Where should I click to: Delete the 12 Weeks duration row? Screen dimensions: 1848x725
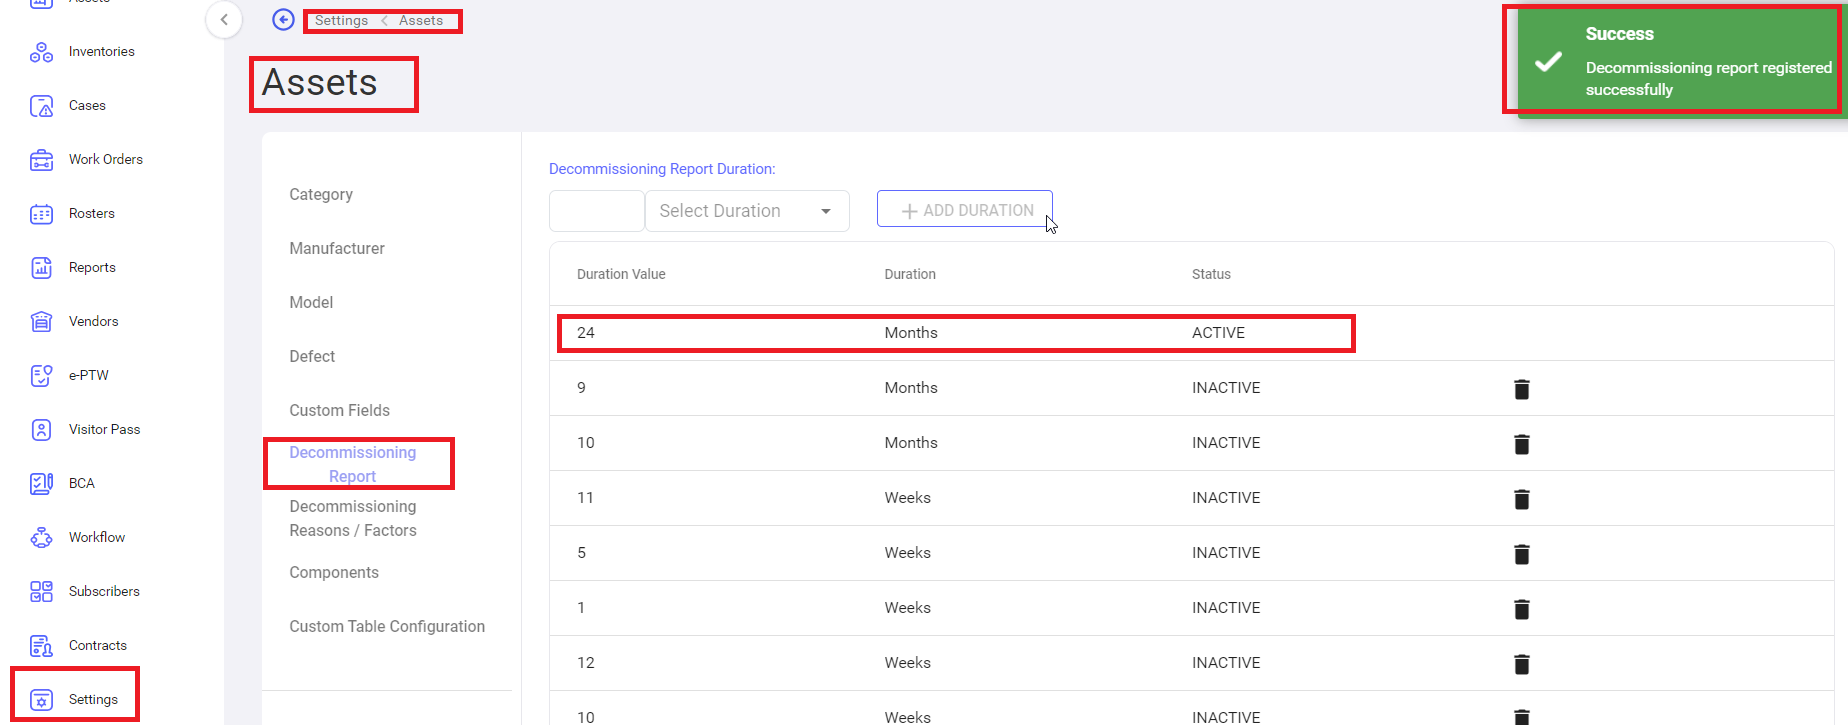(1521, 664)
